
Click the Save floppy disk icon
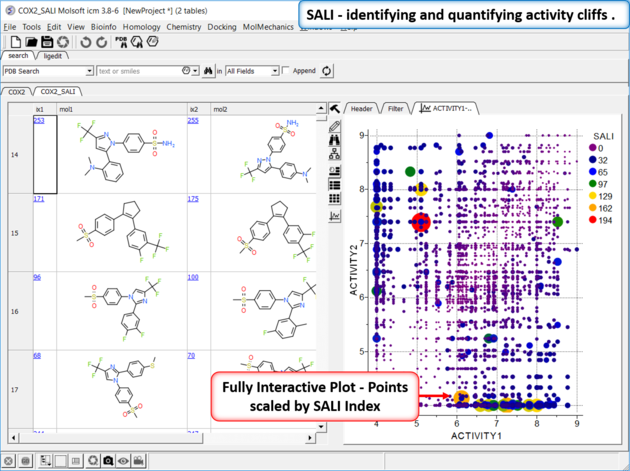pos(46,41)
